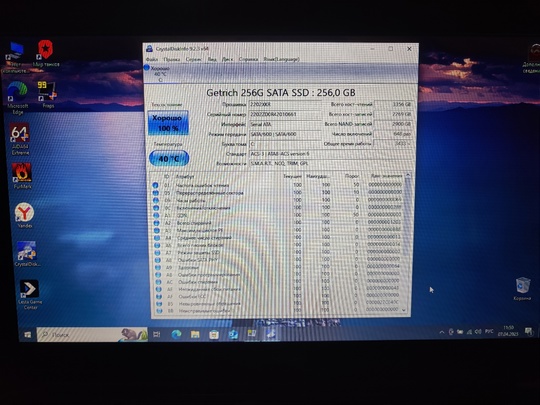Open the Сервис menu
Screen dimensions: 540x405
click(x=194, y=59)
